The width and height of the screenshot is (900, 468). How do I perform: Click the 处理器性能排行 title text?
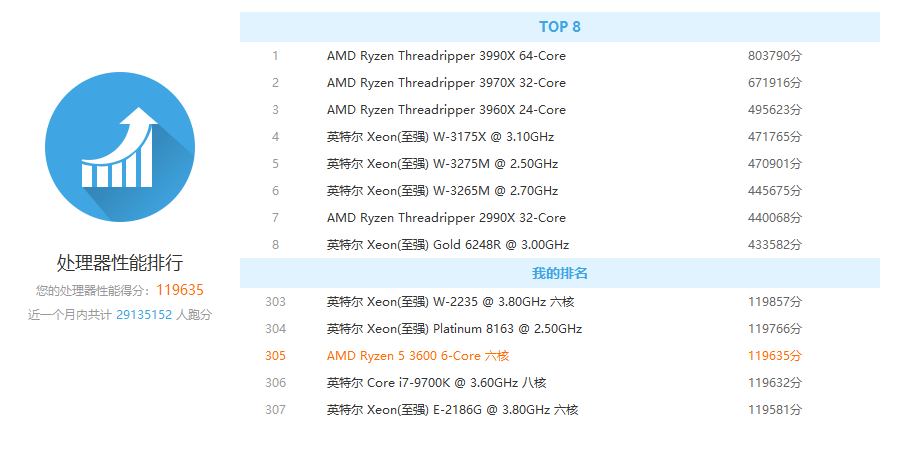(x=119, y=263)
